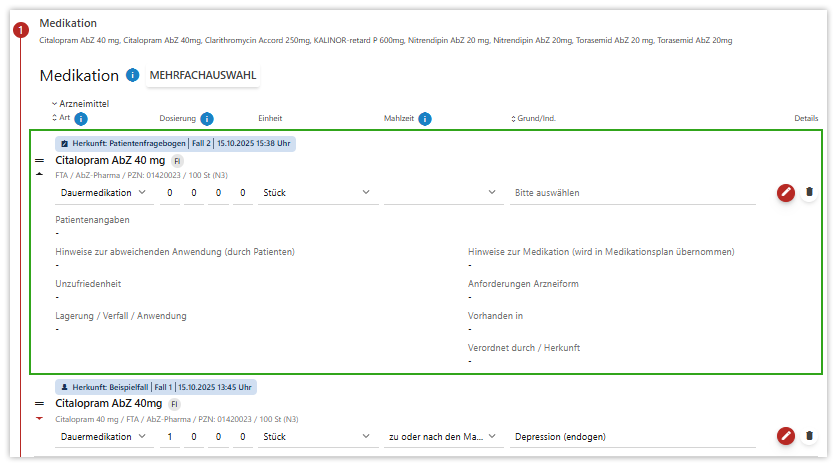Viewport: 837px width, 467px height.
Task: Click the info icon next to Art
Action: click(81, 119)
